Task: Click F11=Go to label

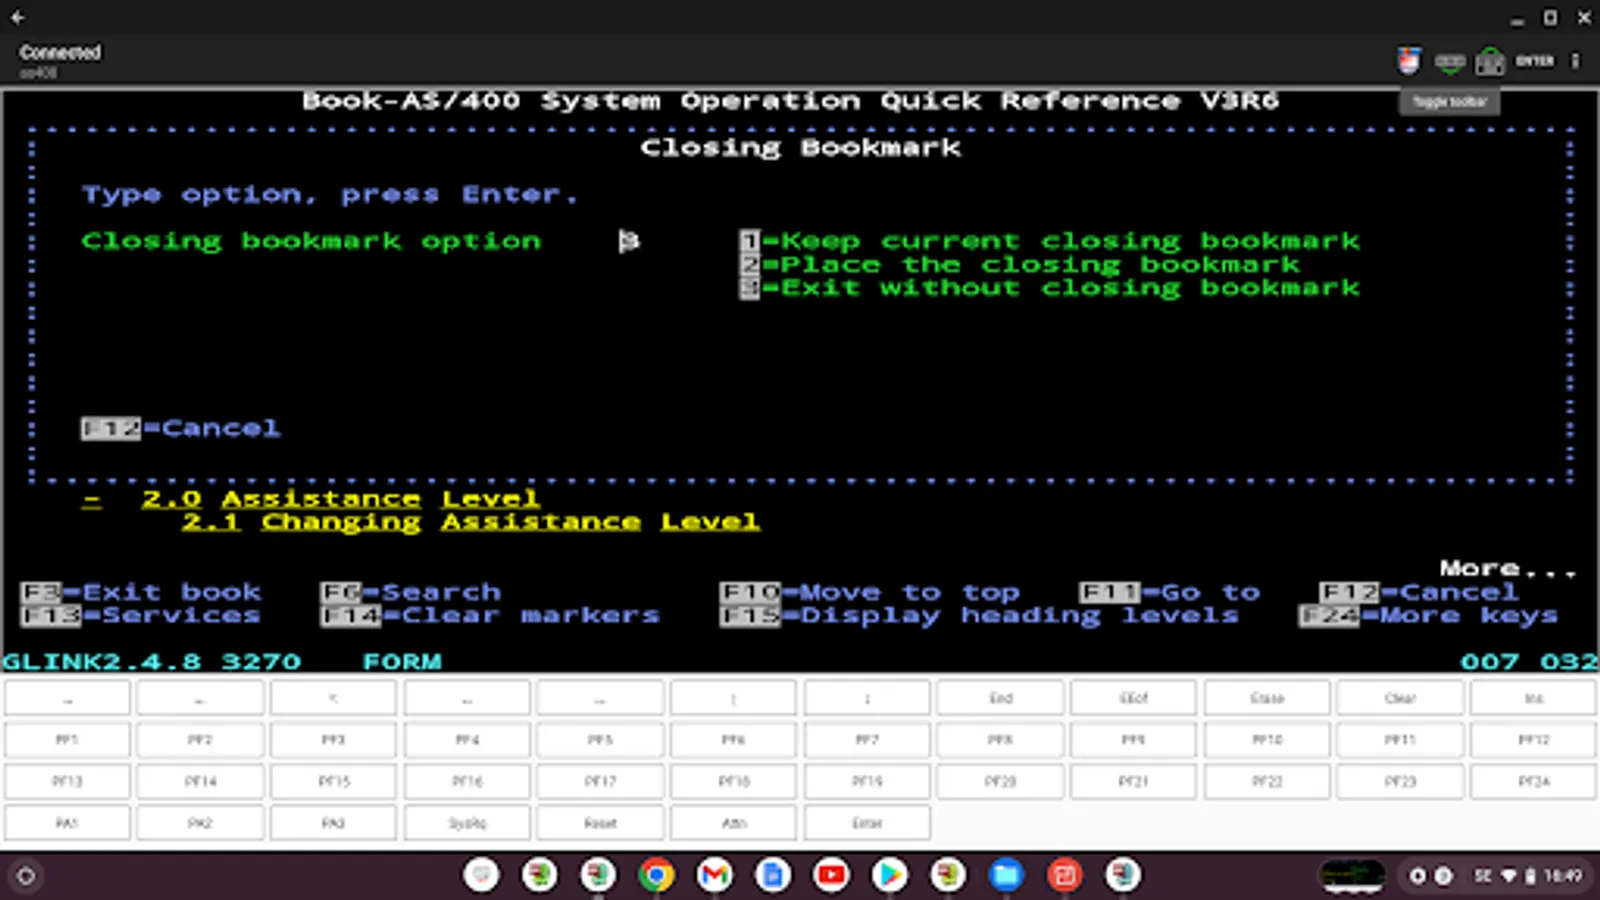Action: [1170, 592]
